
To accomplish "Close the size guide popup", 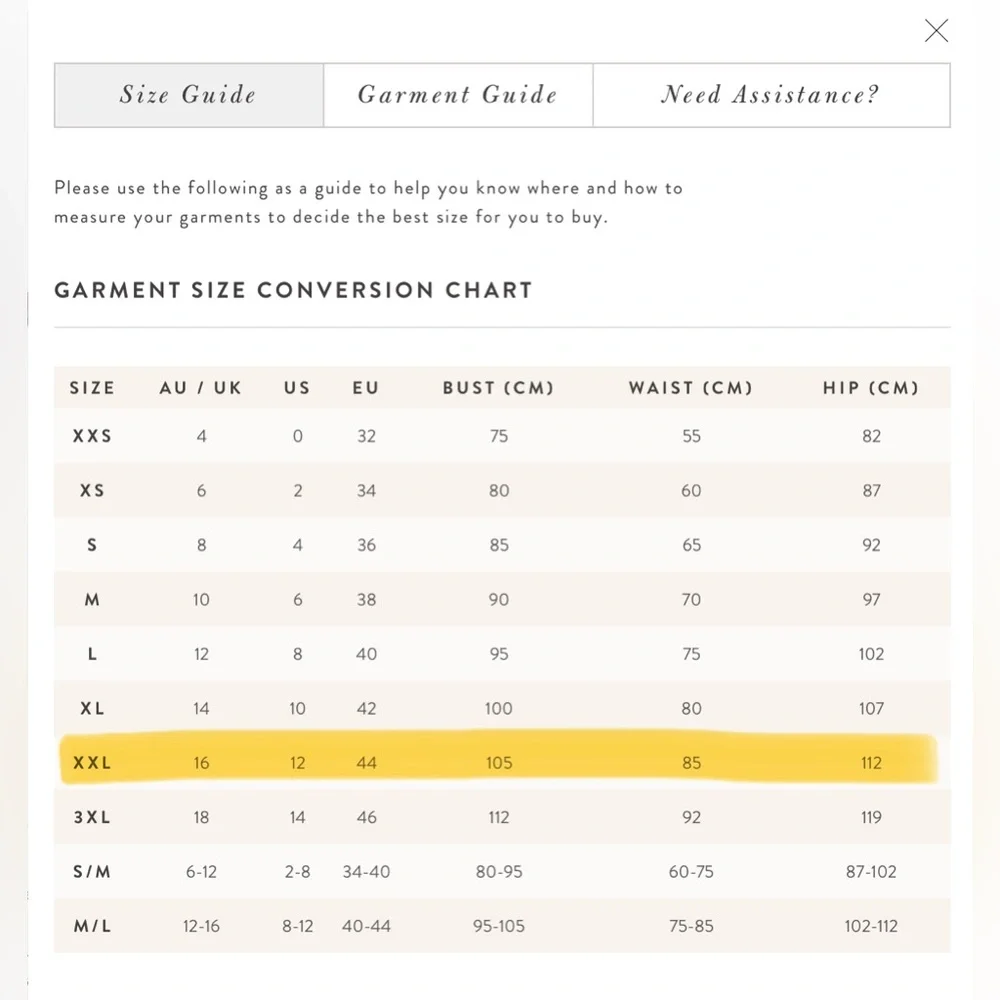I will coord(936,31).
